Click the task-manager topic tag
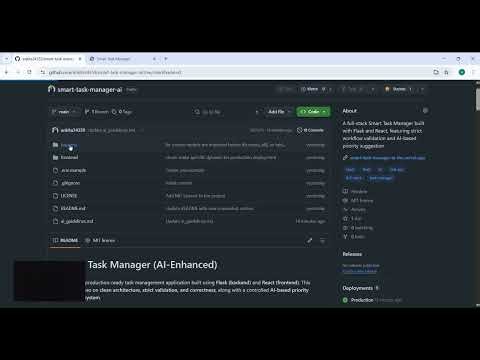The height and width of the screenshot is (360, 480). (381, 178)
